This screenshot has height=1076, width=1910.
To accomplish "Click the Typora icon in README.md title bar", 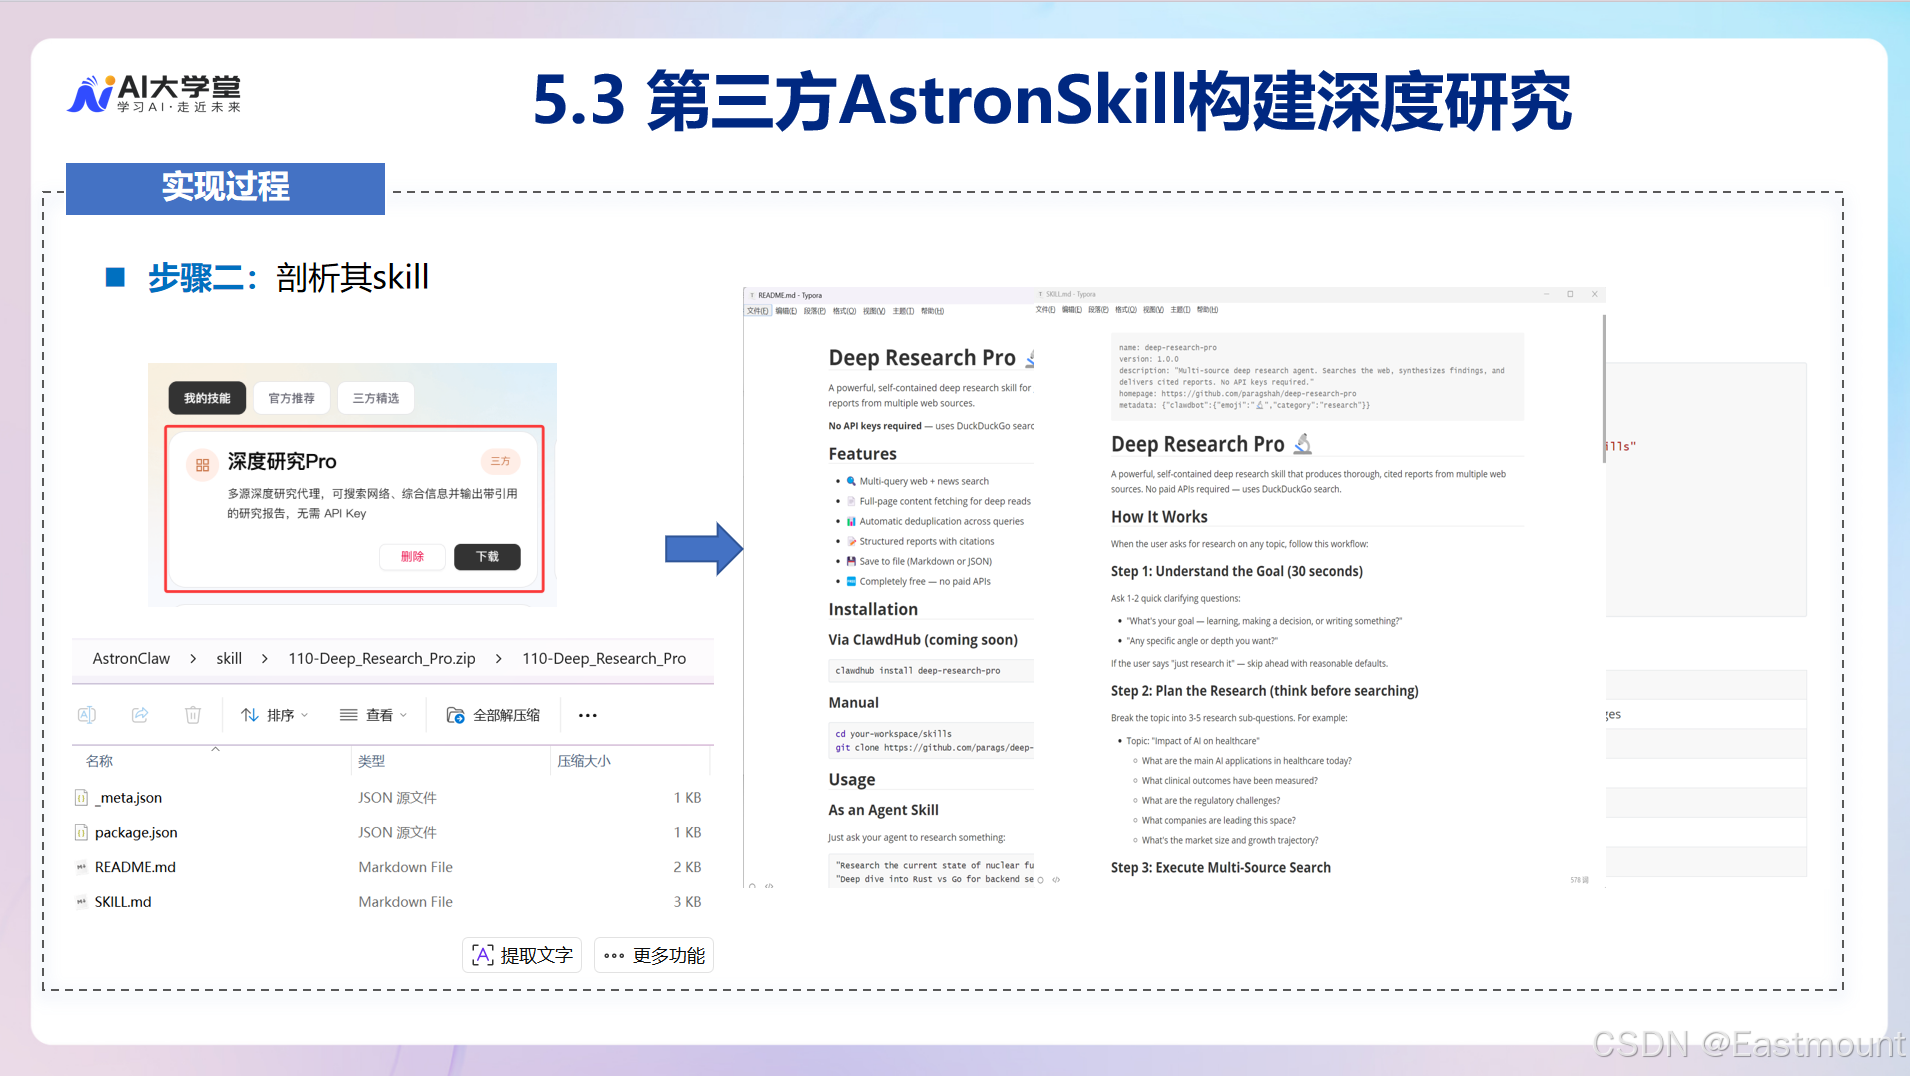I will point(752,295).
